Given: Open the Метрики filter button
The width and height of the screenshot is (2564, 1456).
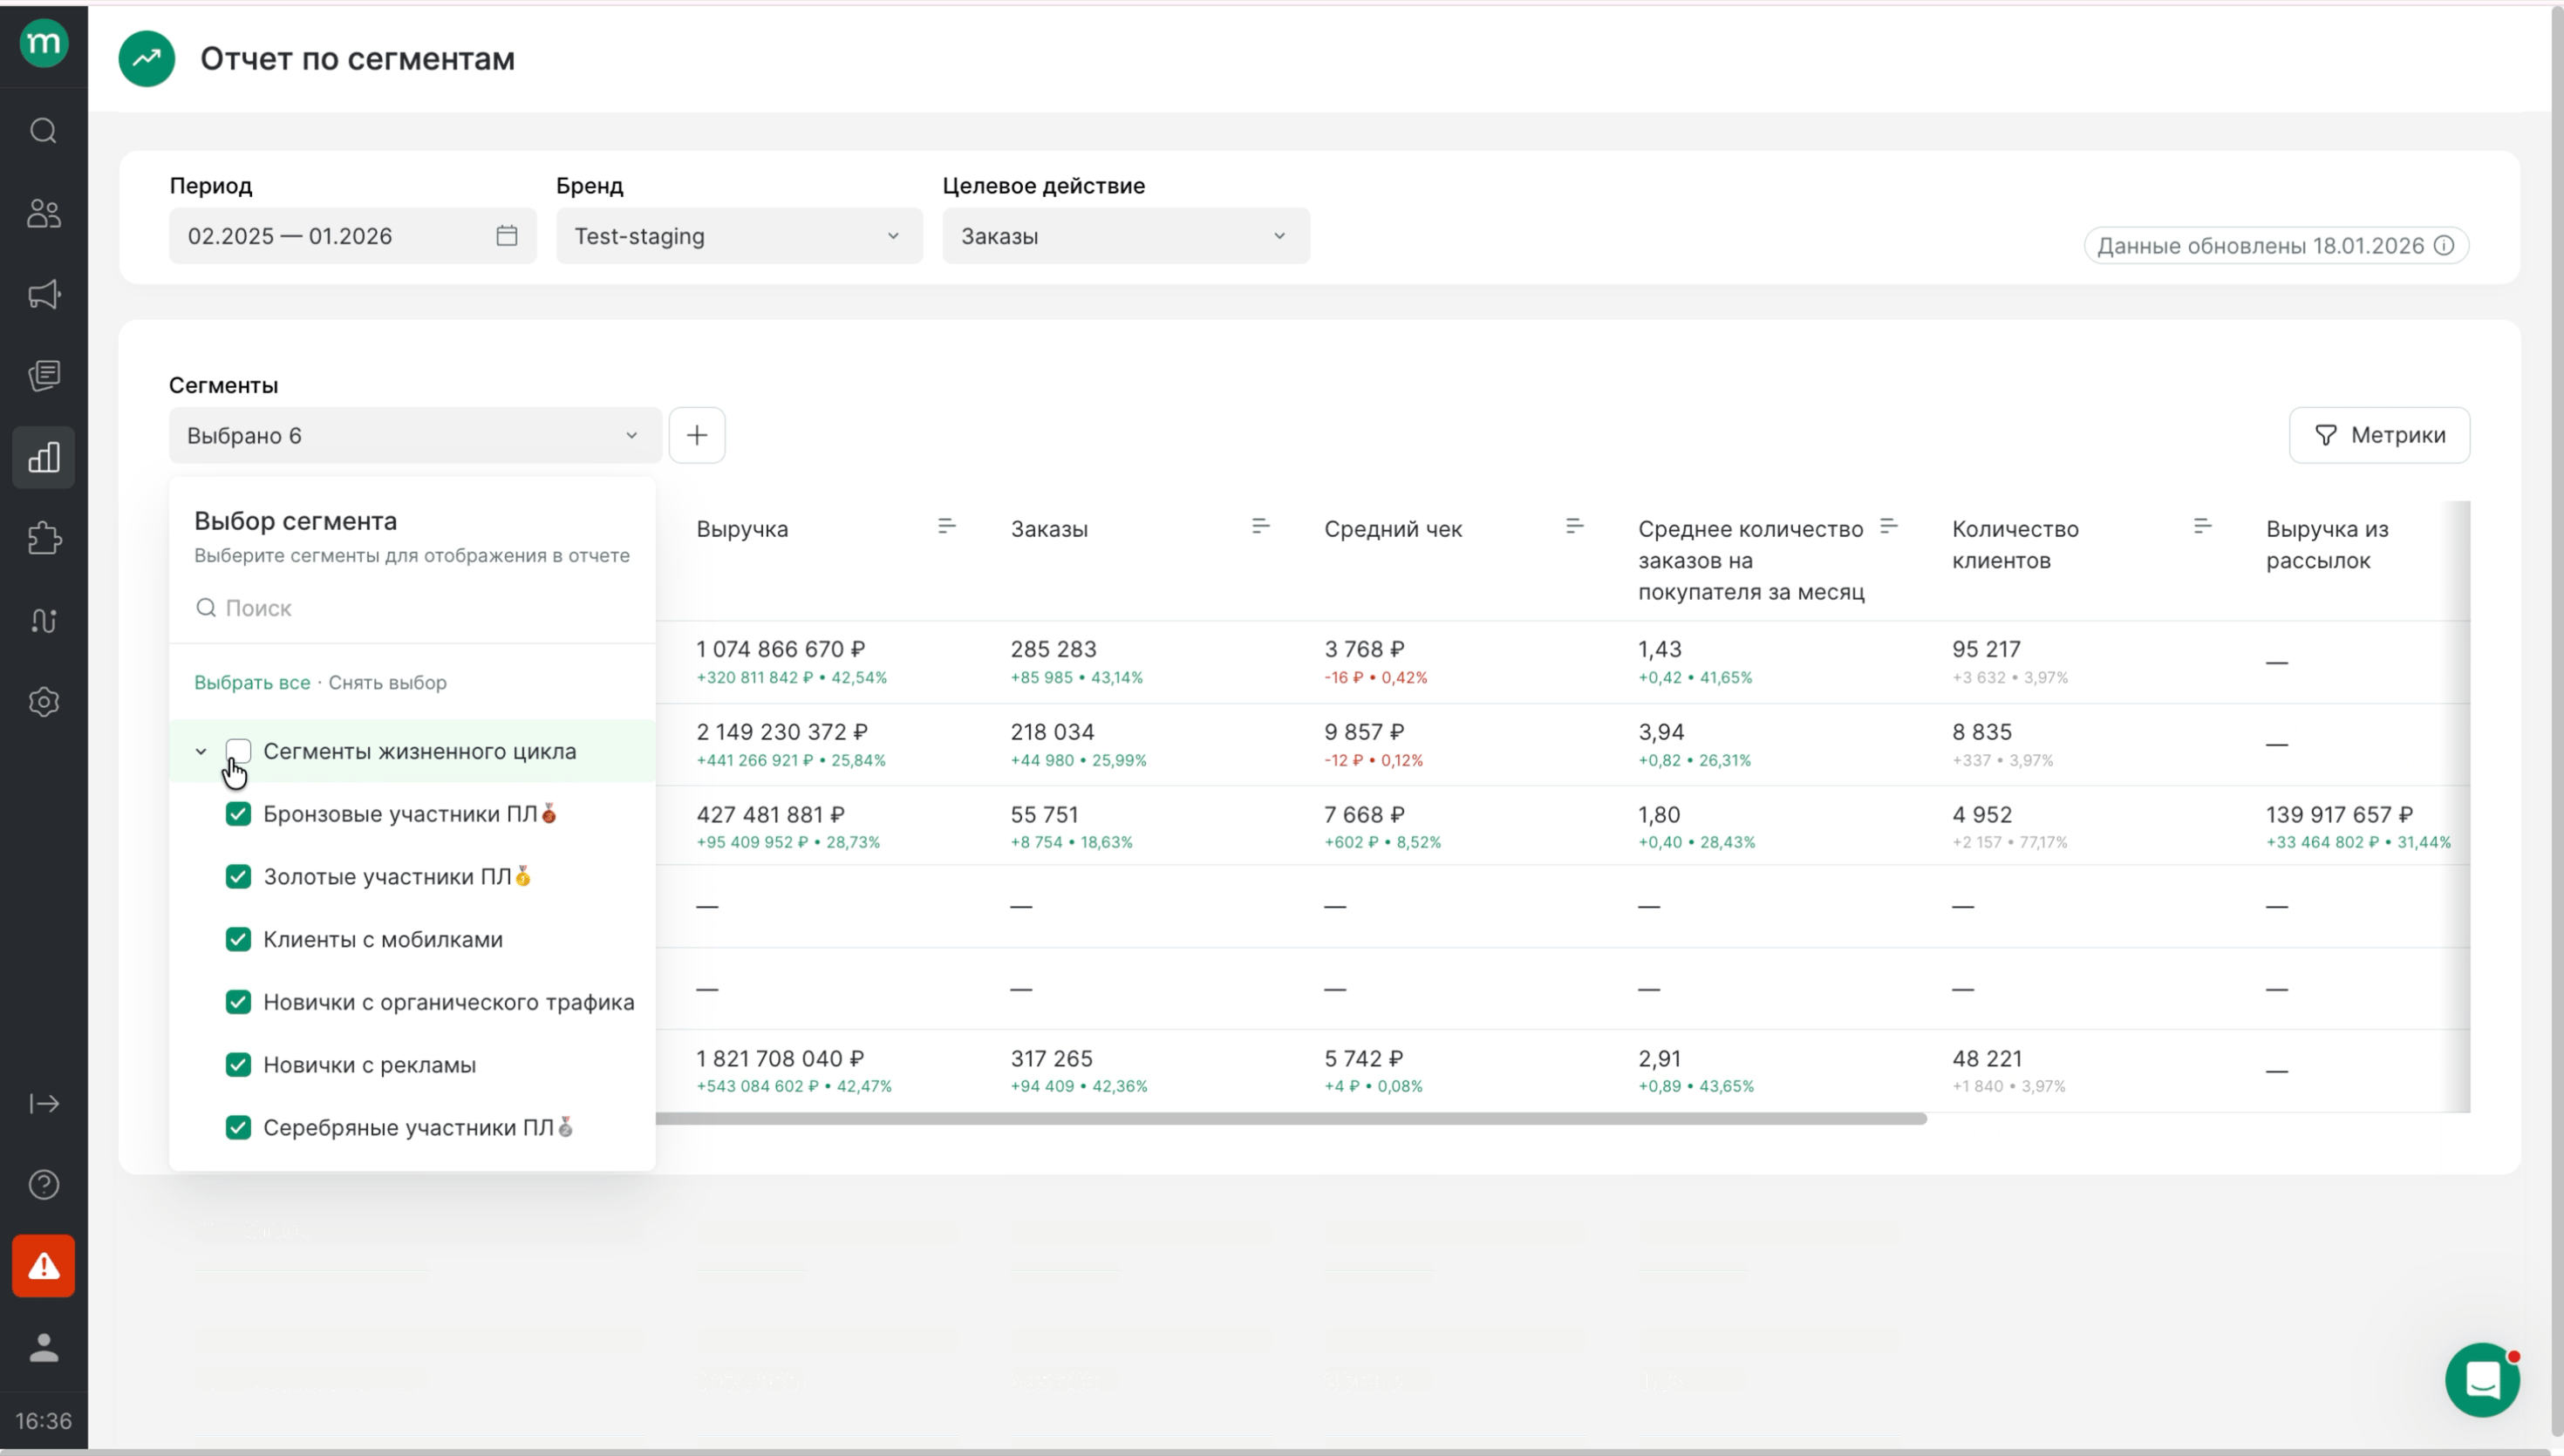Looking at the screenshot, I should tap(2378, 435).
